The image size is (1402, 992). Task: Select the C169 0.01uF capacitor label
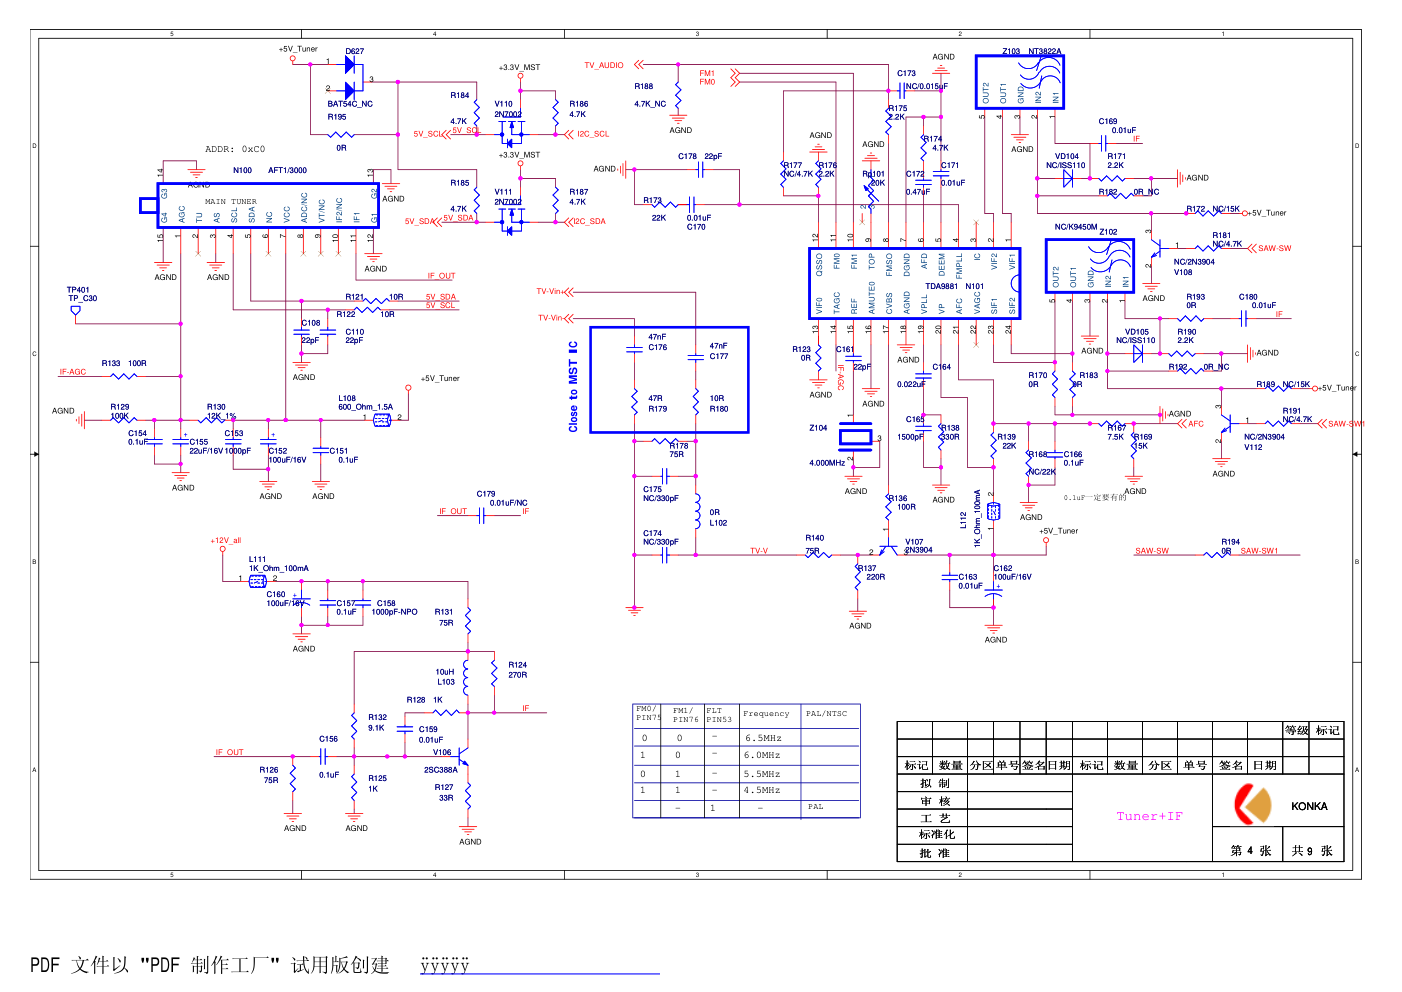[1117, 126]
